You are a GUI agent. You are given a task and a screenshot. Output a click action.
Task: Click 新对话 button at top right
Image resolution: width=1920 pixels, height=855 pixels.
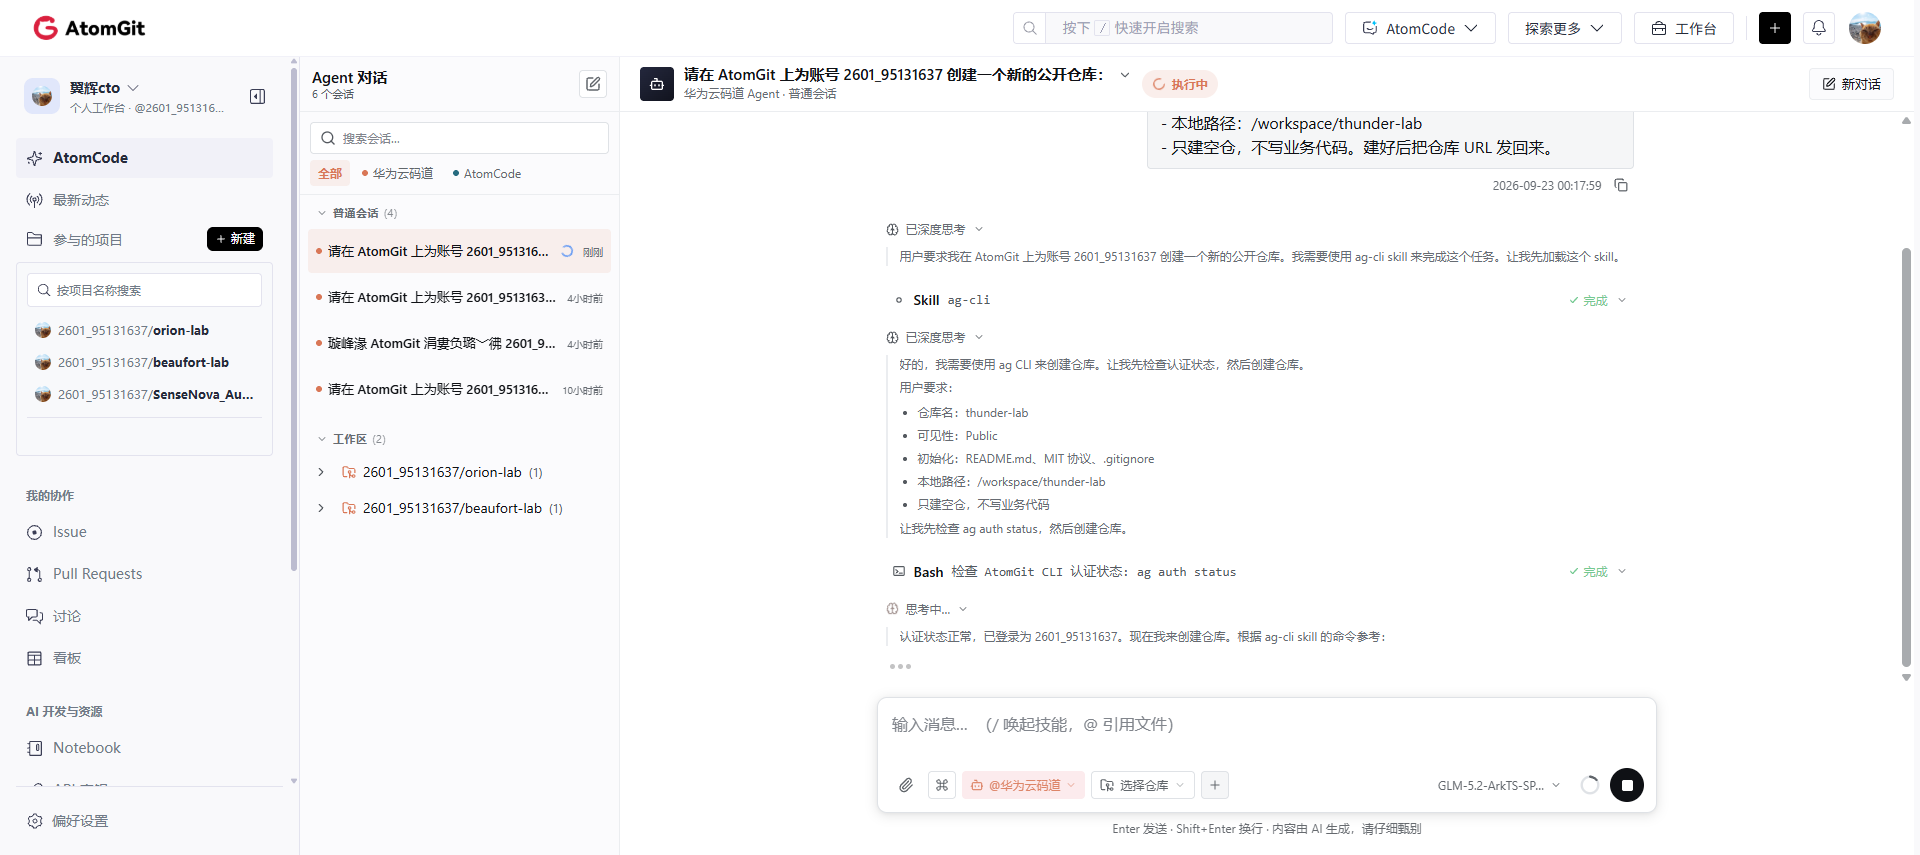pos(1851,84)
